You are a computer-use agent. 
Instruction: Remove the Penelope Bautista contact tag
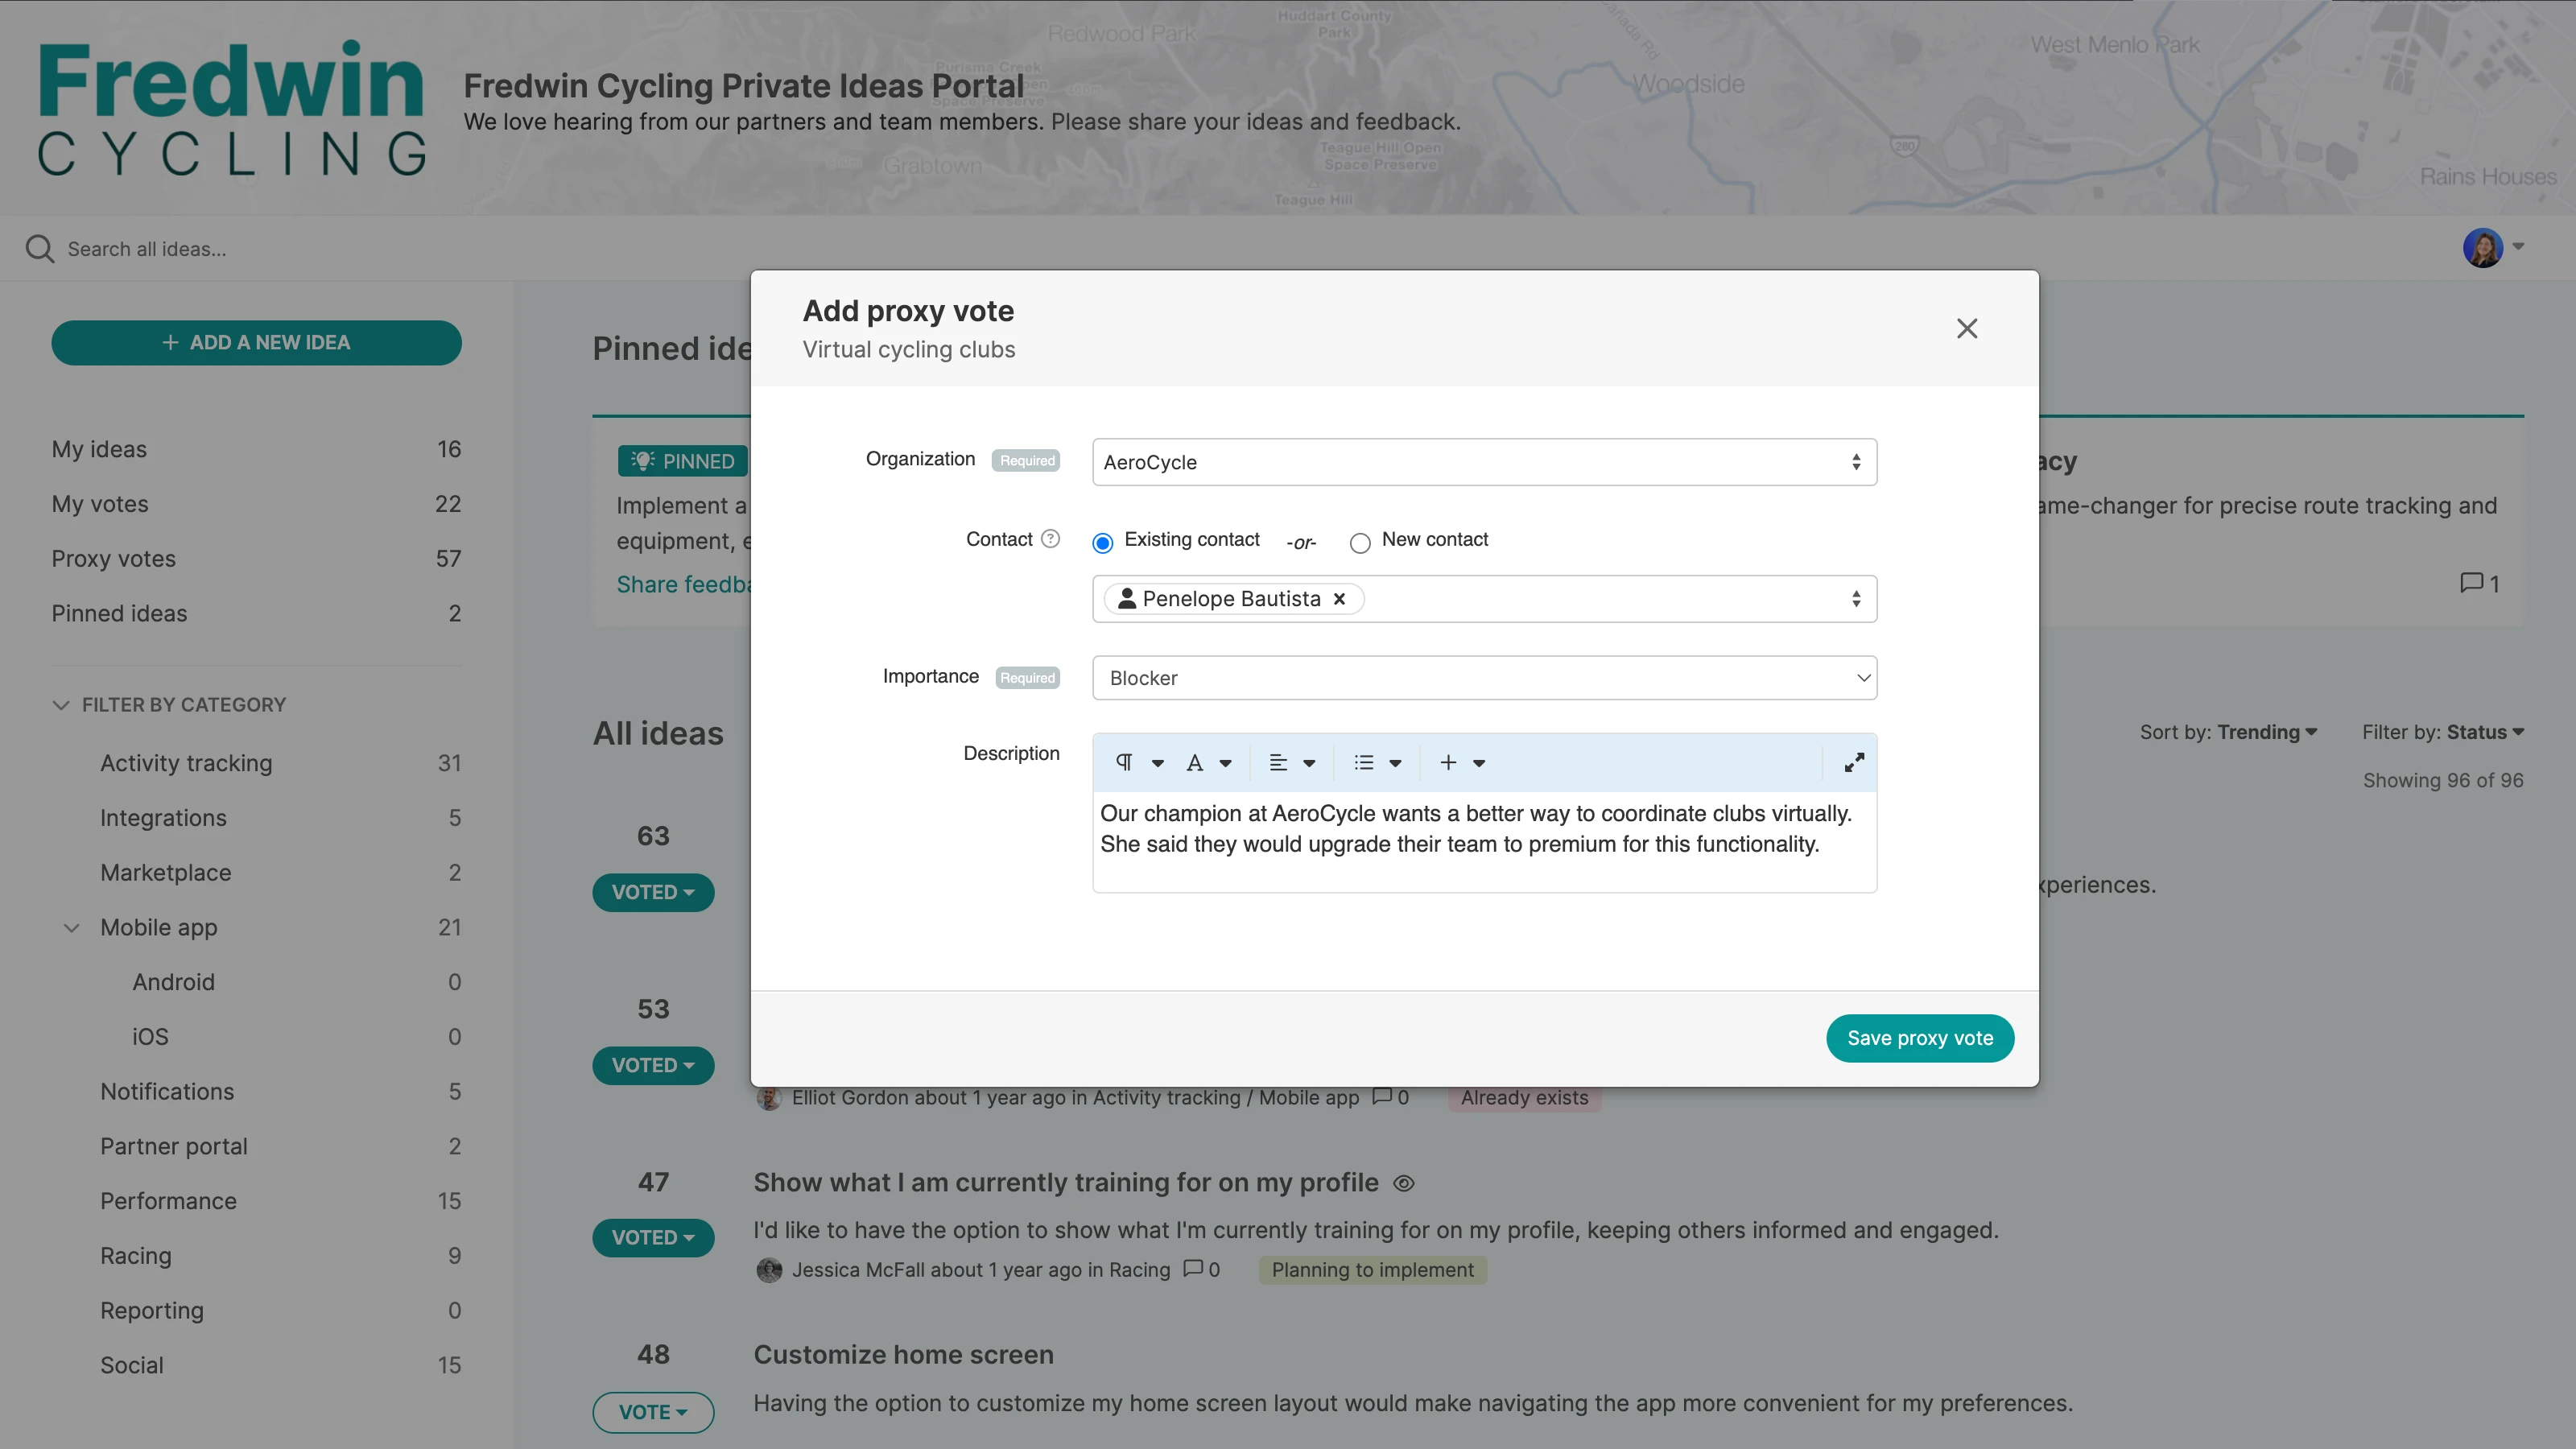(x=1339, y=598)
